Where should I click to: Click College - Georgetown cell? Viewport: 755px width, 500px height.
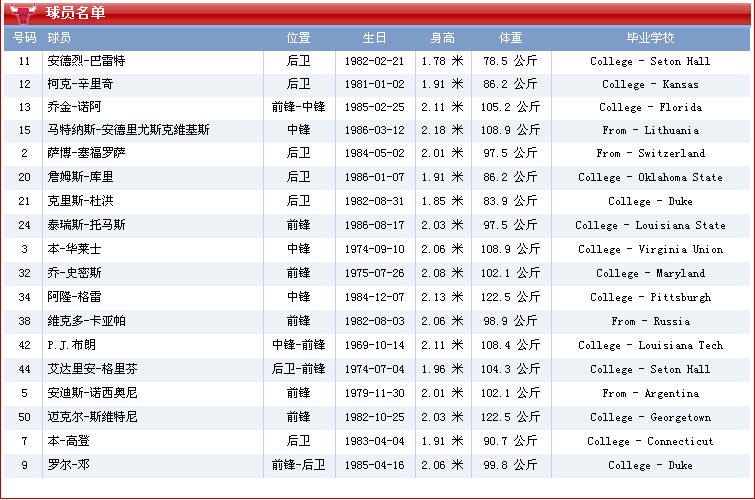click(651, 417)
